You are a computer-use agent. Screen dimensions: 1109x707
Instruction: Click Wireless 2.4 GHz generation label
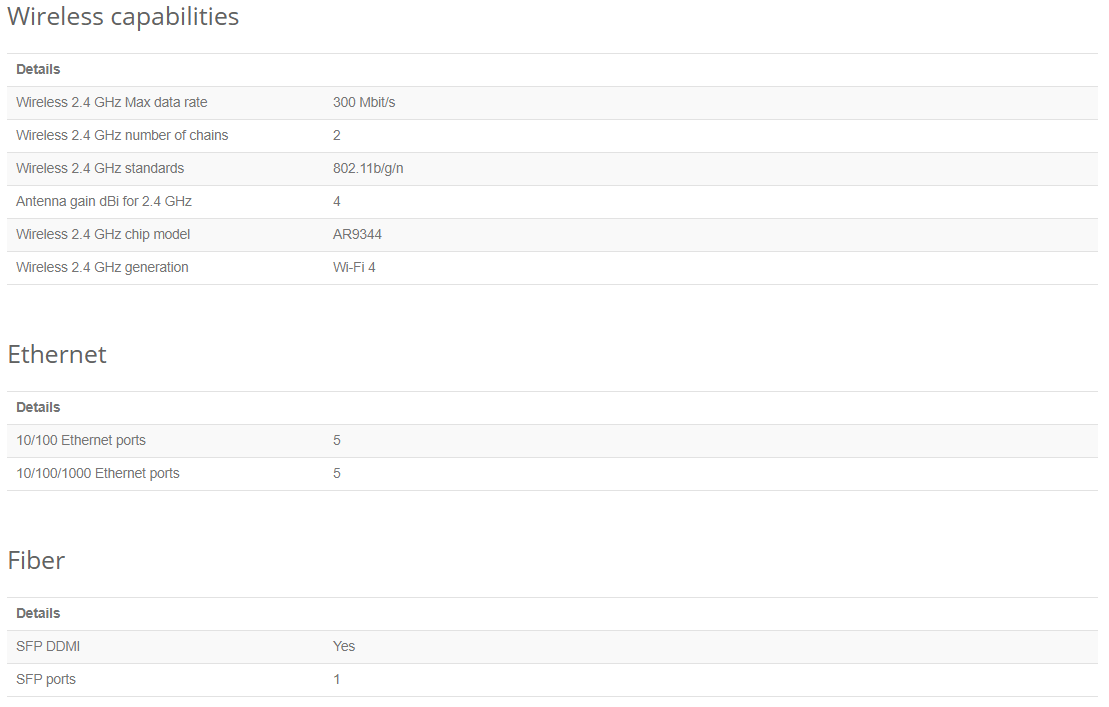[x=102, y=267]
